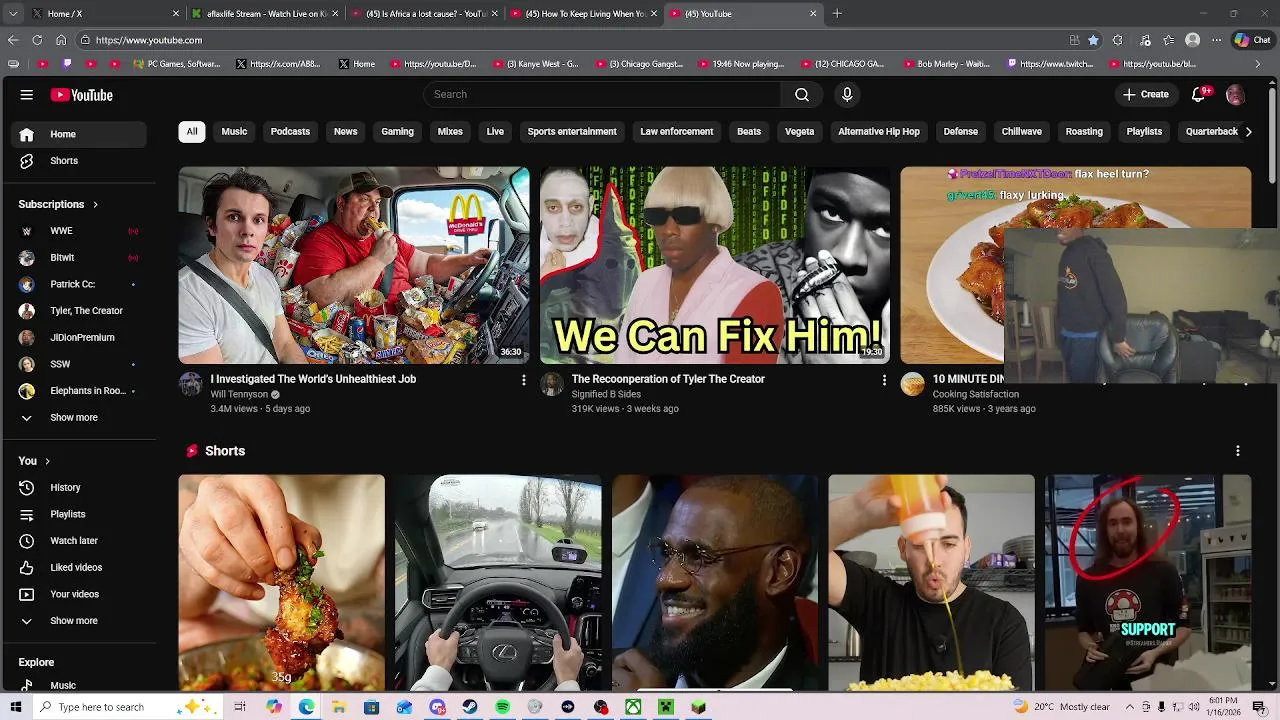This screenshot has width=1280, height=720.
Task: Open the Lexus driving Shorts thumbnail
Action: click(x=498, y=583)
